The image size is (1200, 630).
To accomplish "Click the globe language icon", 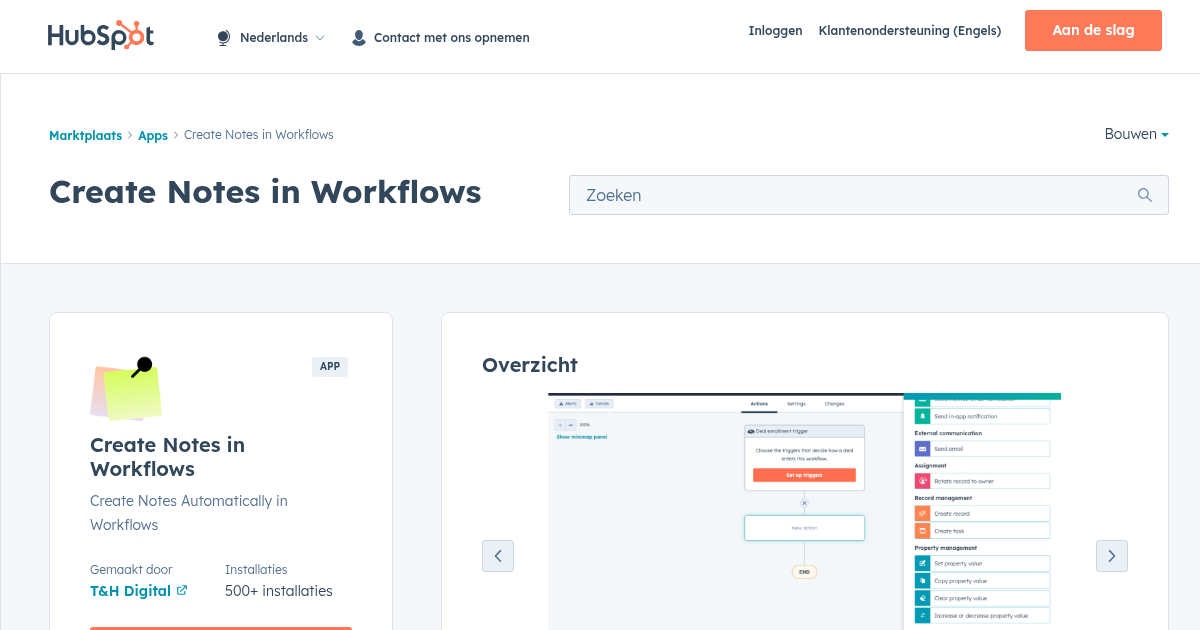I will 224,38.
